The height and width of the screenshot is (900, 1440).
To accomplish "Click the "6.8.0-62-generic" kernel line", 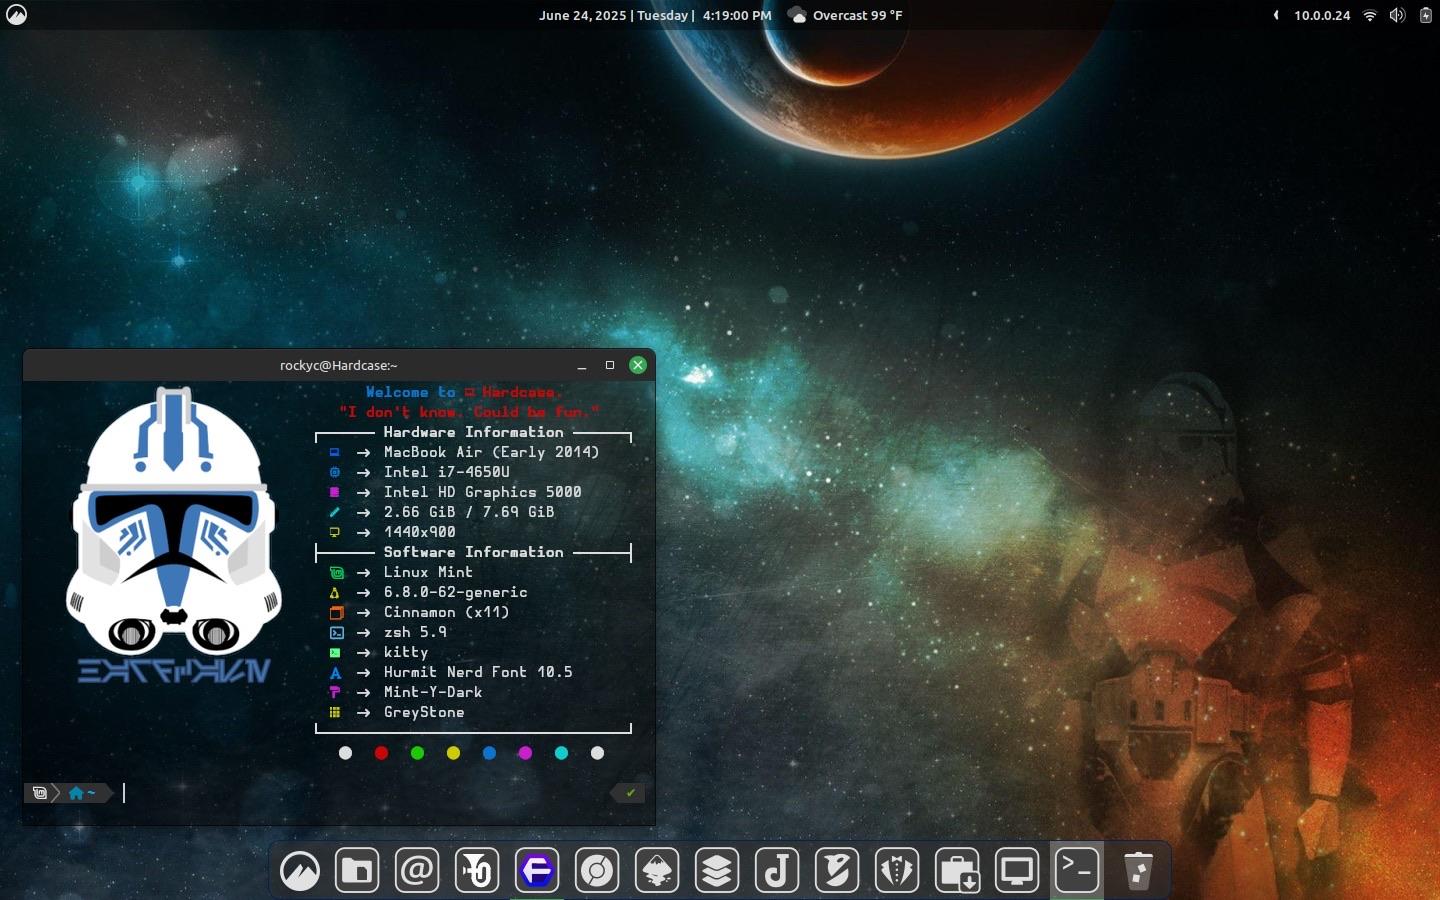I will [455, 592].
